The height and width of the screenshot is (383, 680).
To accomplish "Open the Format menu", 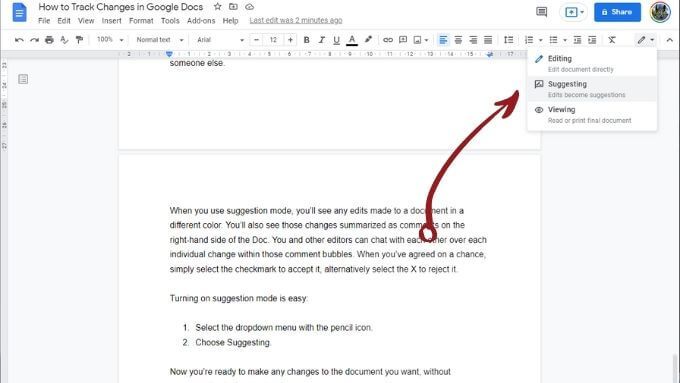I will pyautogui.click(x=141, y=21).
